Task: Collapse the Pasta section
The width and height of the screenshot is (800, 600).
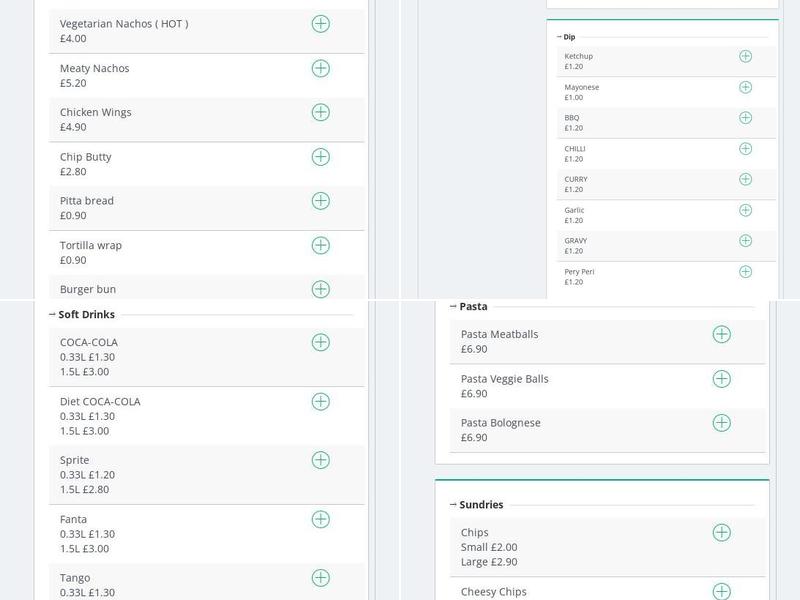Action: tap(453, 306)
